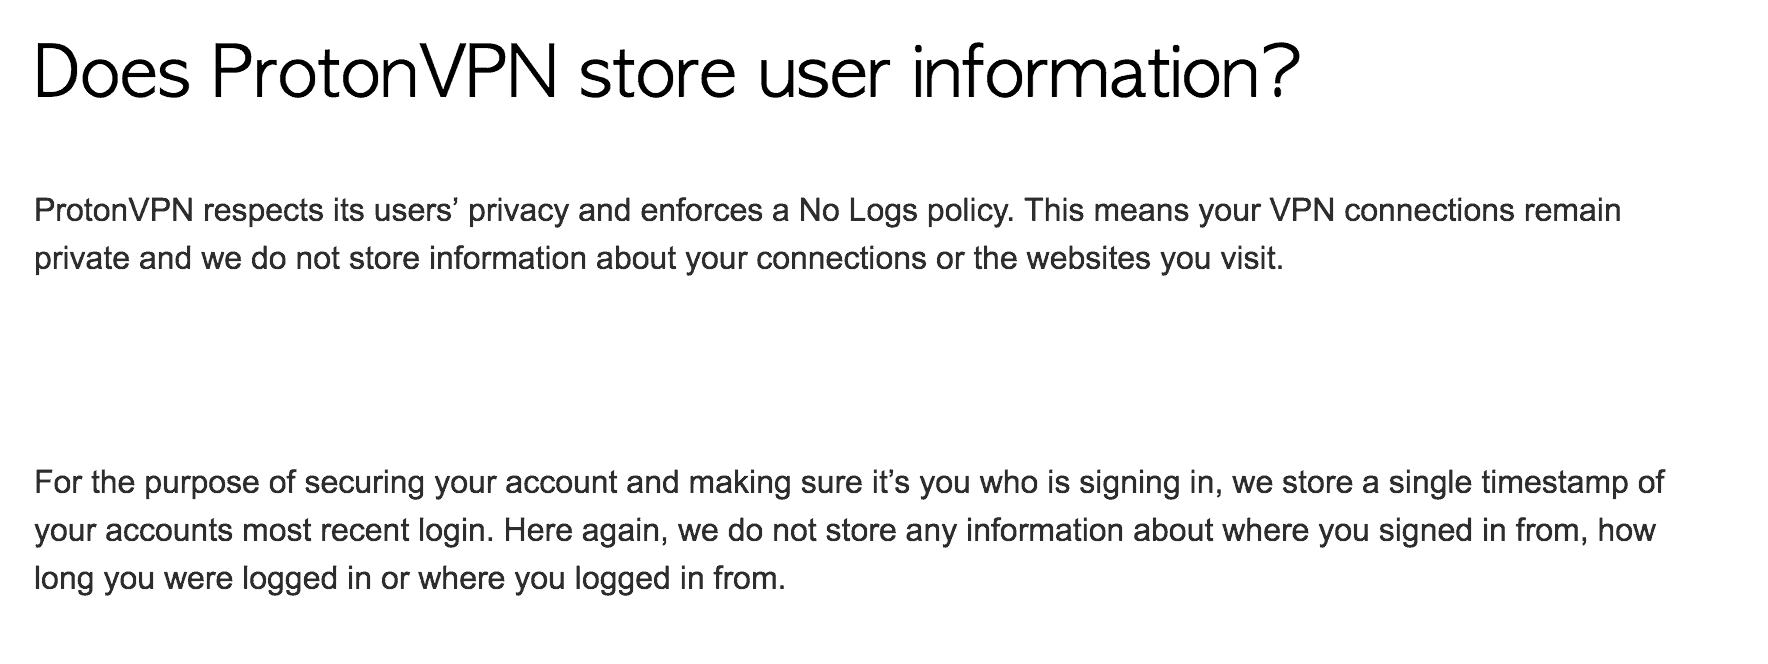Click the phrase 'For the purpose of securing'

pyautogui.click(x=230, y=483)
